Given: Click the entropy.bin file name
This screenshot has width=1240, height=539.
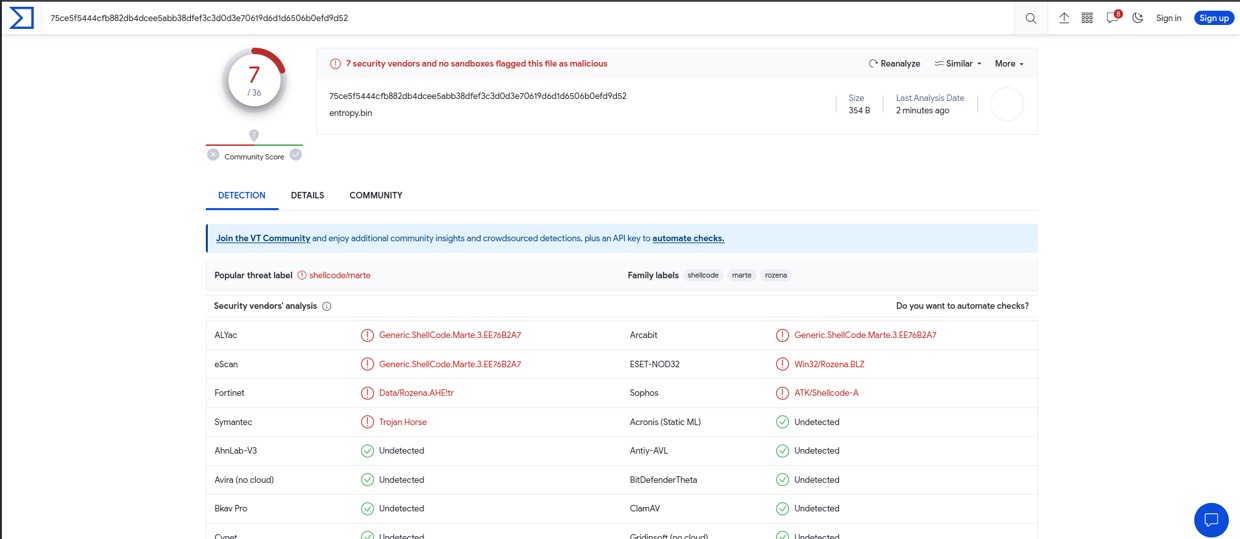Looking at the screenshot, I should (x=350, y=113).
